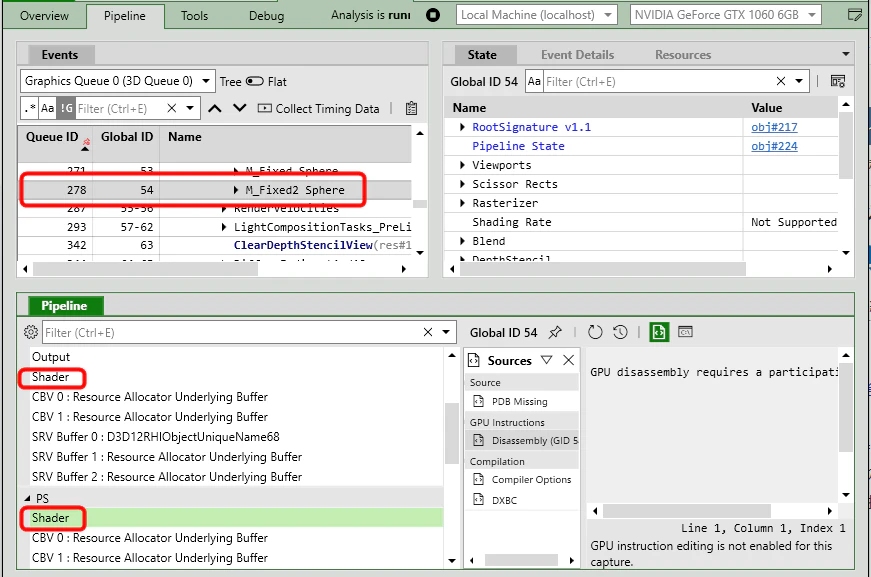Image resolution: width=871 pixels, height=577 pixels.
Task: Collapse the PS section
Action: [x=27, y=498]
